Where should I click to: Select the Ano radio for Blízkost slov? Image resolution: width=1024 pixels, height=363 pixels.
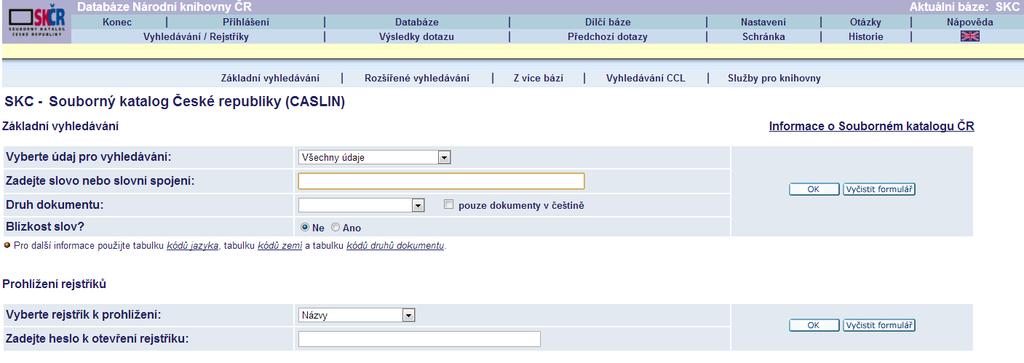coord(336,228)
